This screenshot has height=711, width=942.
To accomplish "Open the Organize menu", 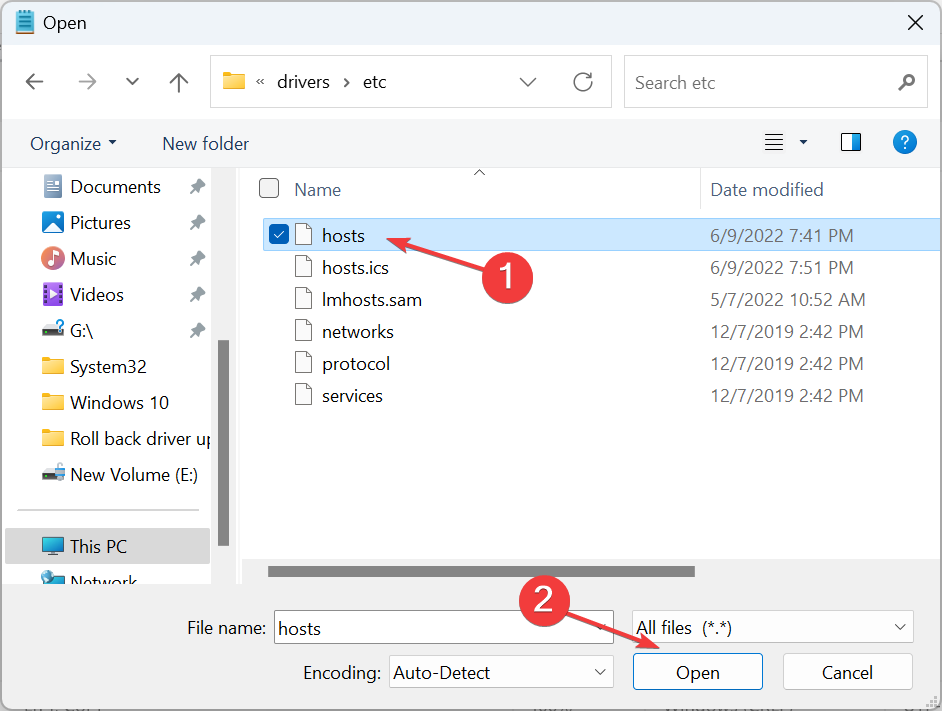I will click(73, 144).
